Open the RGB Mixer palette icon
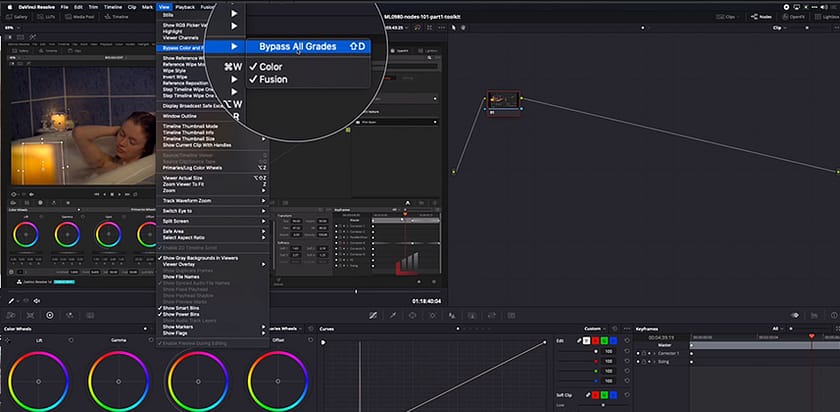Screen dimensions: 840x412 pyautogui.click(x=70, y=316)
